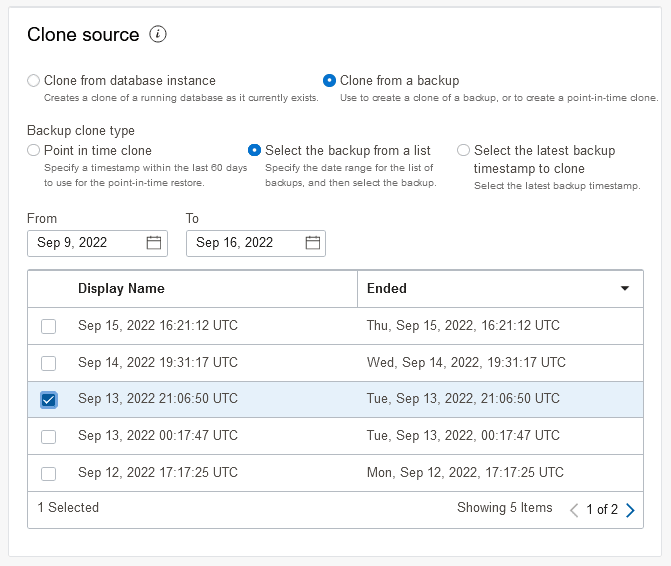671x566 pixels.
Task: Open the To date calendar picker
Action: tap(313, 243)
